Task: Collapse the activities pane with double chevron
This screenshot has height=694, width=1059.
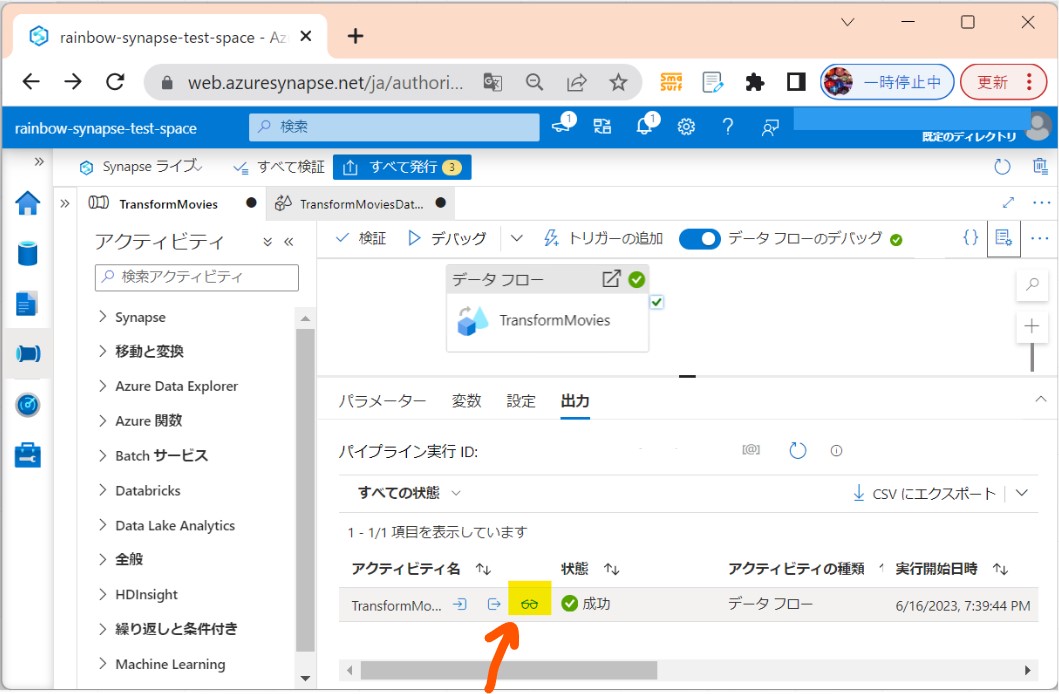Action: (288, 242)
